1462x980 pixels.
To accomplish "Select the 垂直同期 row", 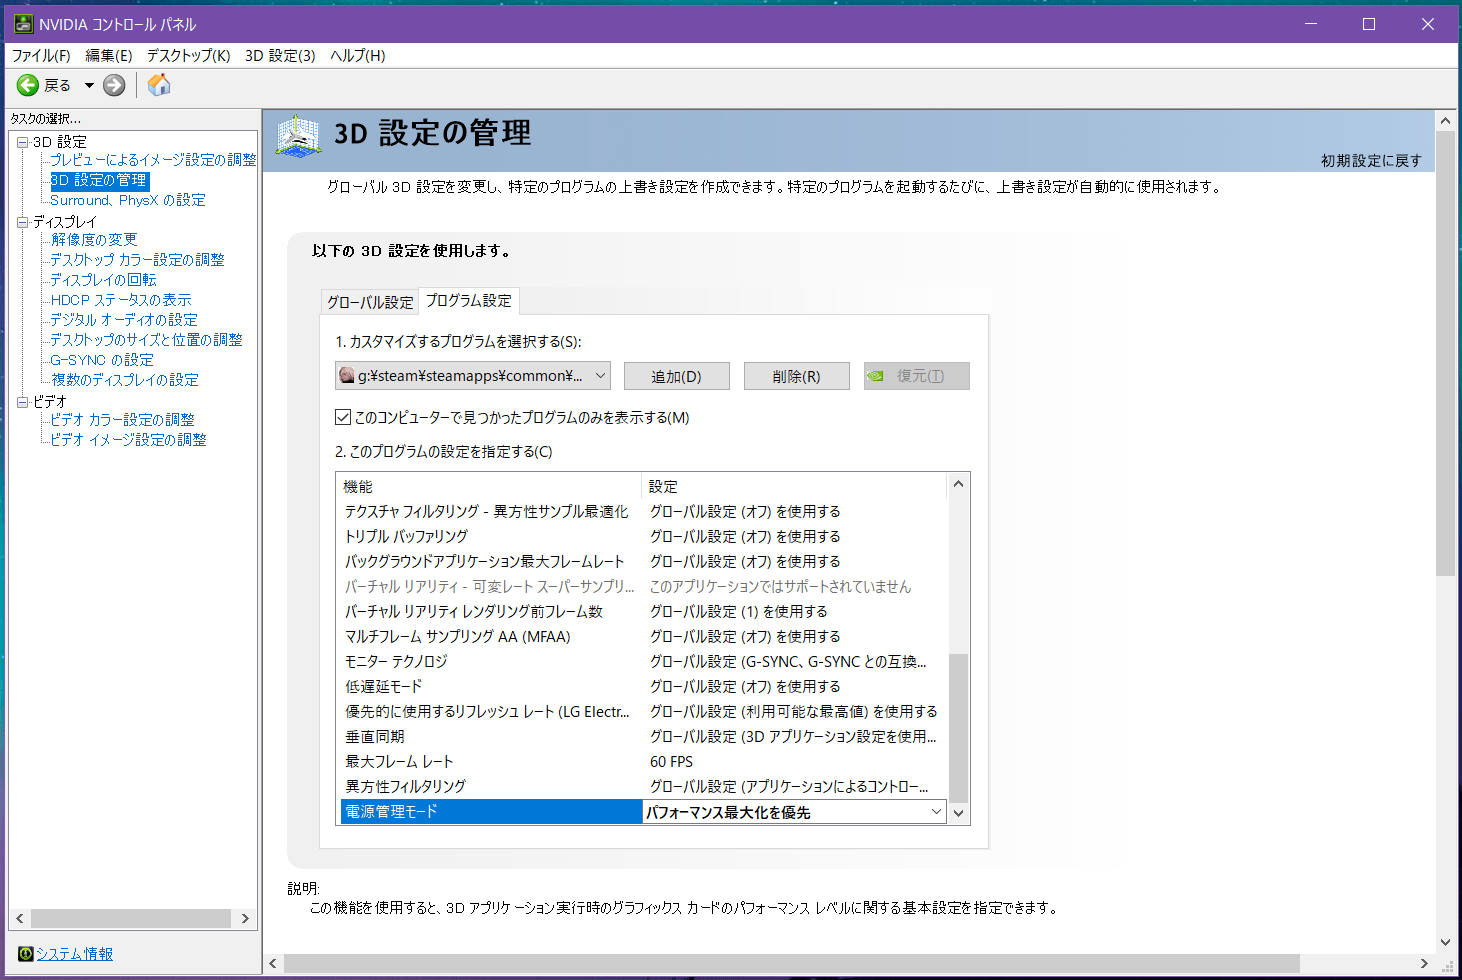I will [x=644, y=737].
